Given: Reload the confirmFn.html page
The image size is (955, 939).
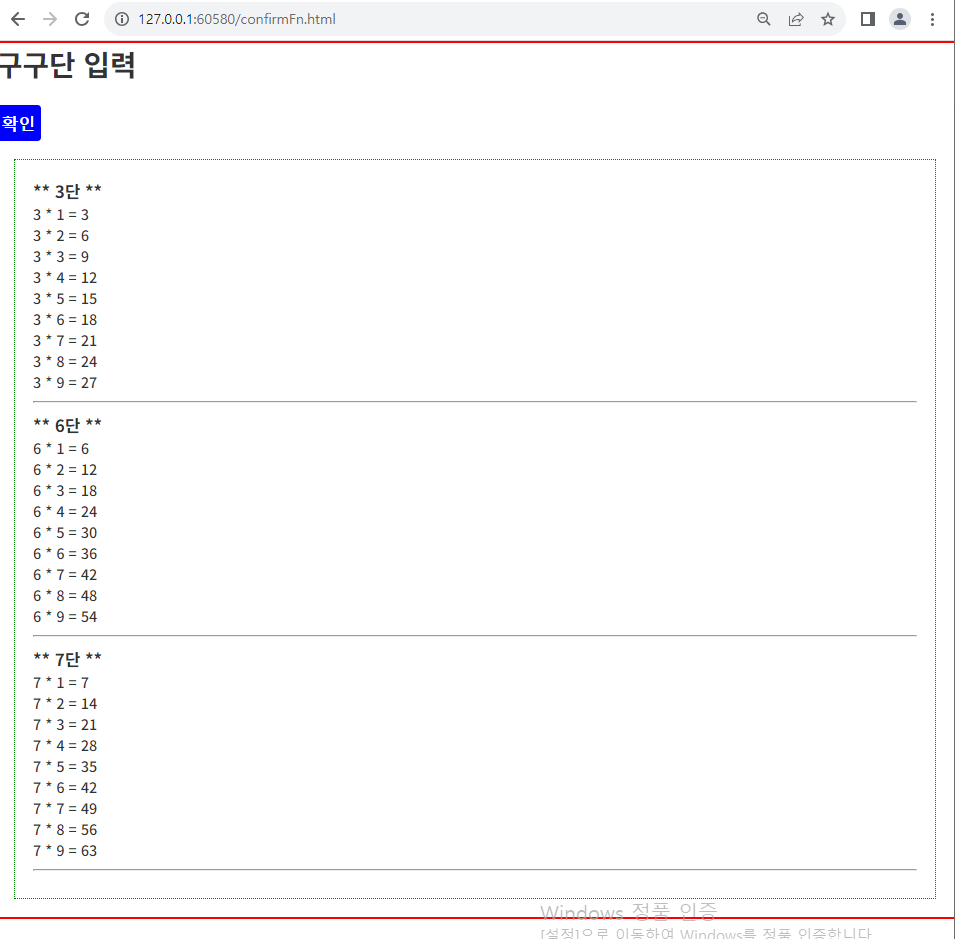Looking at the screenshot, I should tap(82, 19).
